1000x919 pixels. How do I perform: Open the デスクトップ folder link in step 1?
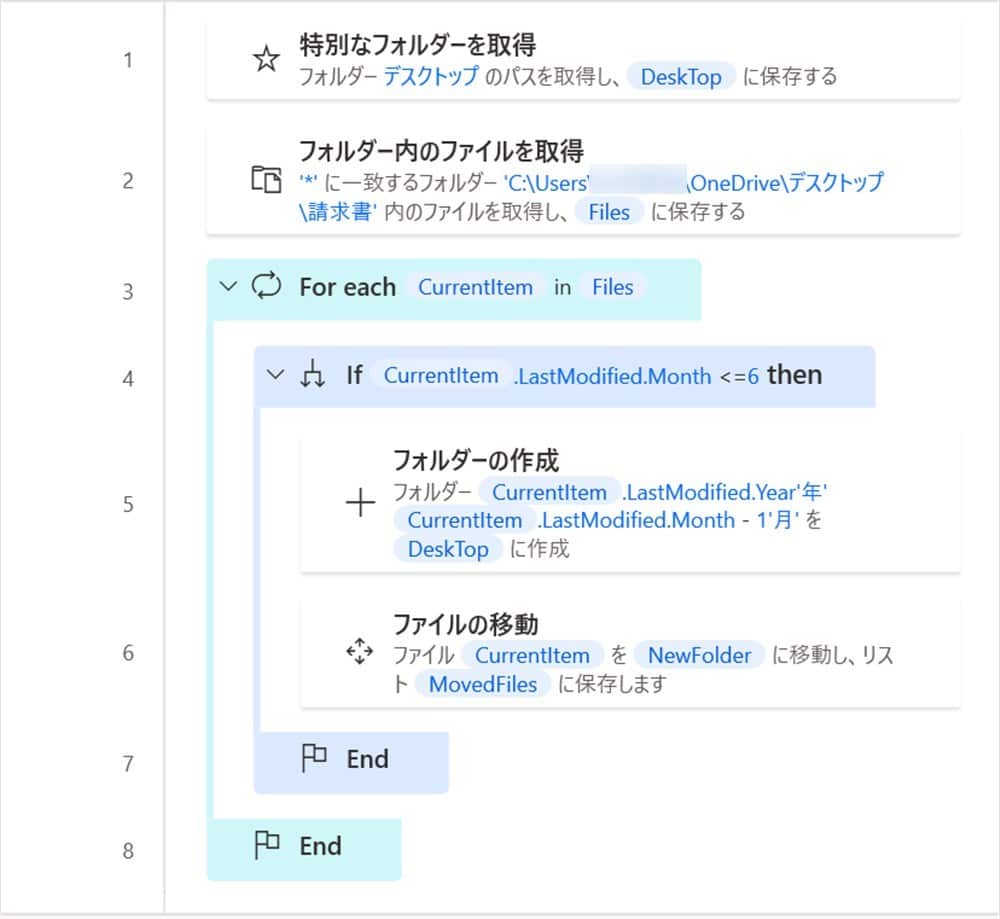click(x=431, y=77)
